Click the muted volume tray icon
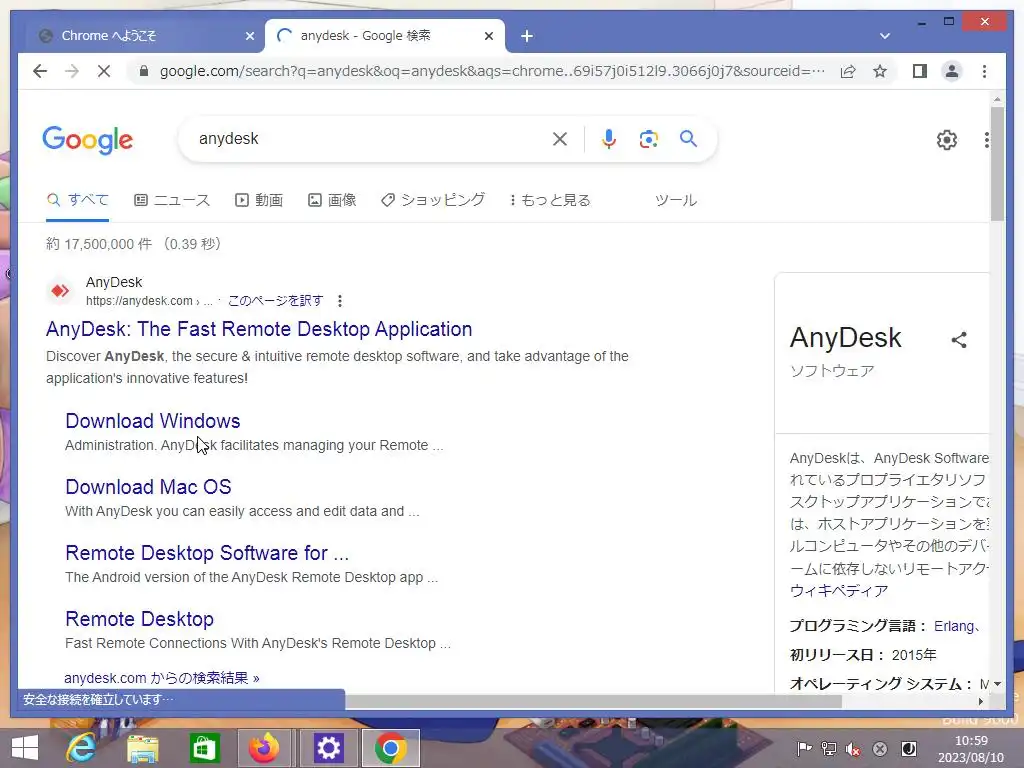This screenshot has width=1024, height=768. pyautogui.click(x=853, y=749)
